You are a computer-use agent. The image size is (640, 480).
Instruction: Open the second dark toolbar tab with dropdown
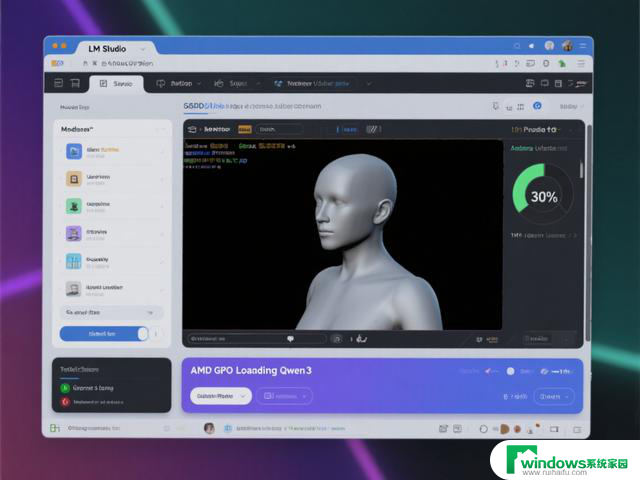178,84
